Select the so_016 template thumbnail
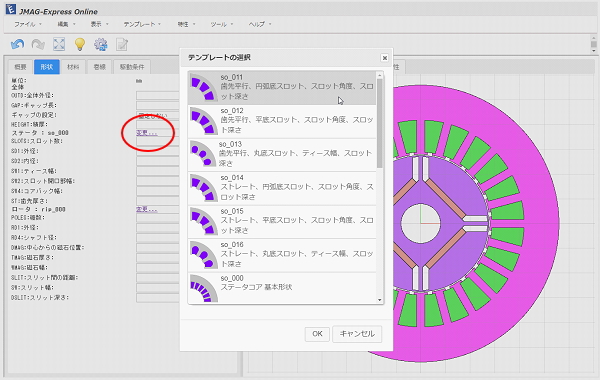The height and width of the screenshot is (380, 600). (204, 255)
